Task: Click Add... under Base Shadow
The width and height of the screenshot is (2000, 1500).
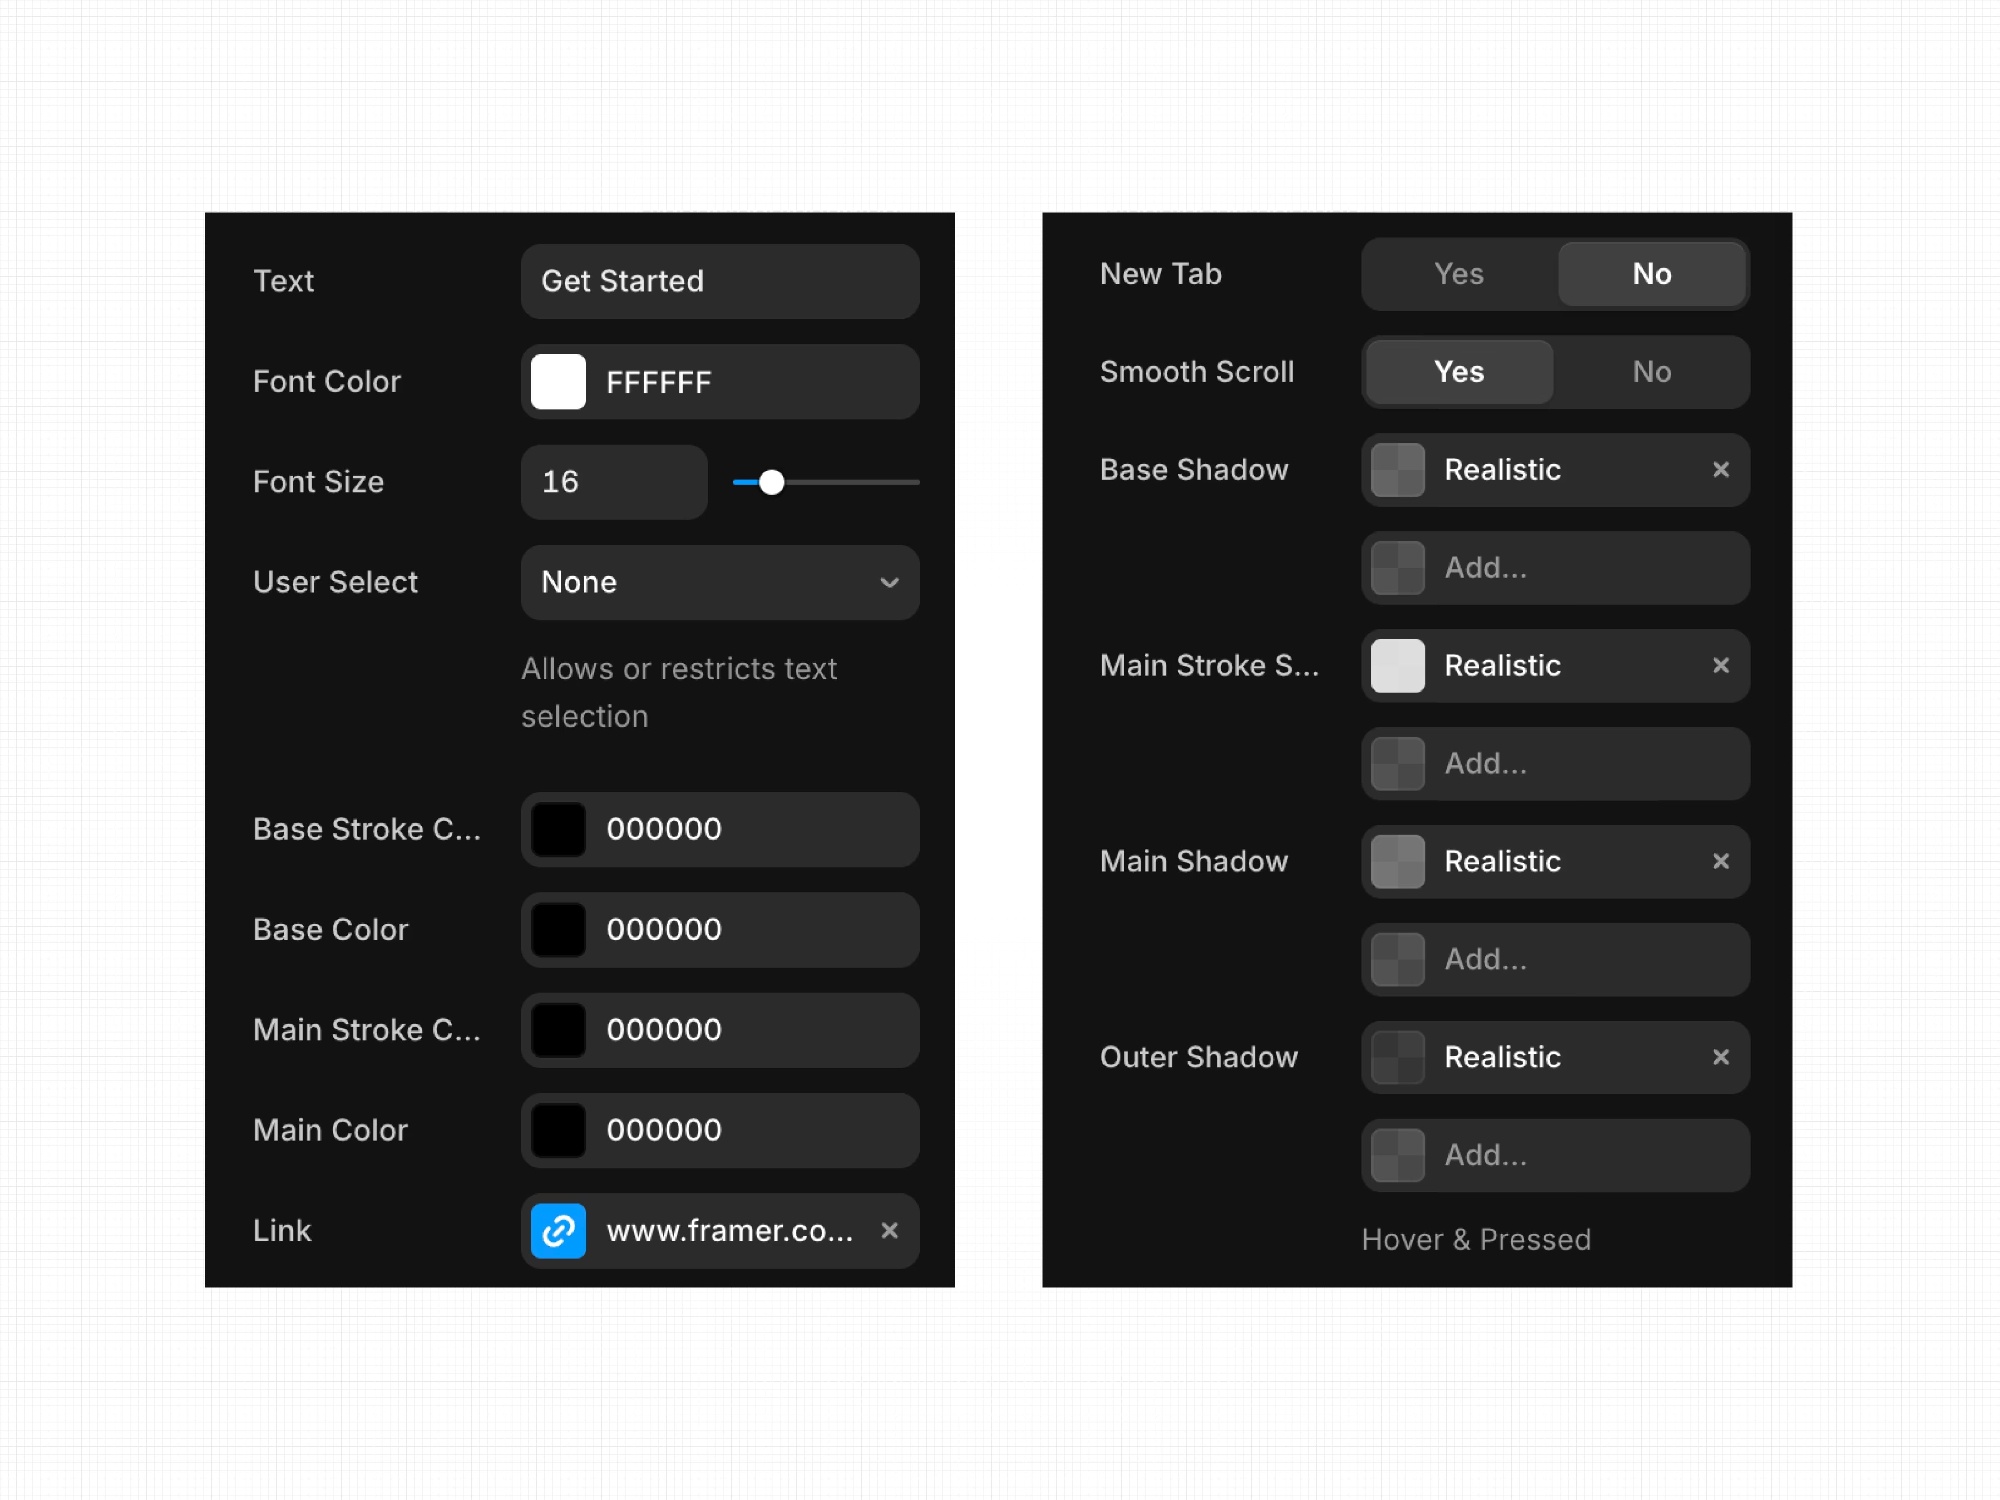Action: coord(1555,568)
